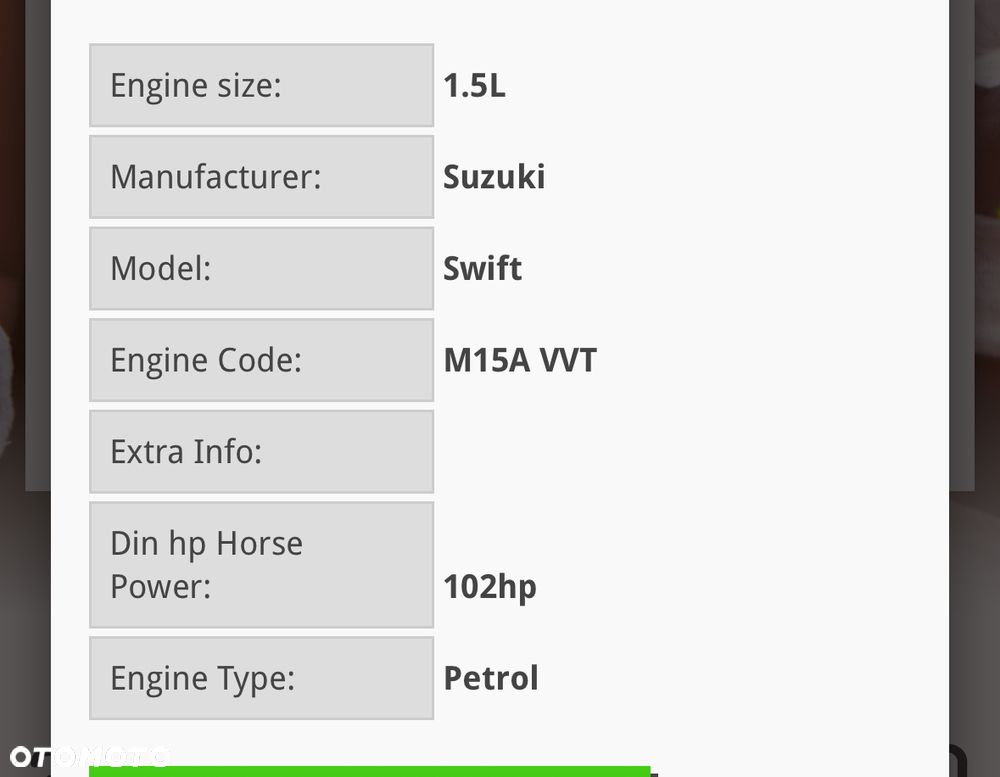Click the dimmed backdrop right of the dialog
This screenshot has height=777, width=1000.
974,600
